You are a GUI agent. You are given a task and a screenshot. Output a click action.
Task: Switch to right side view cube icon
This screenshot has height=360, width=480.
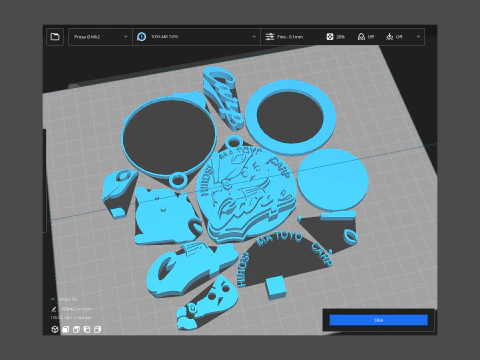[97, 329]
